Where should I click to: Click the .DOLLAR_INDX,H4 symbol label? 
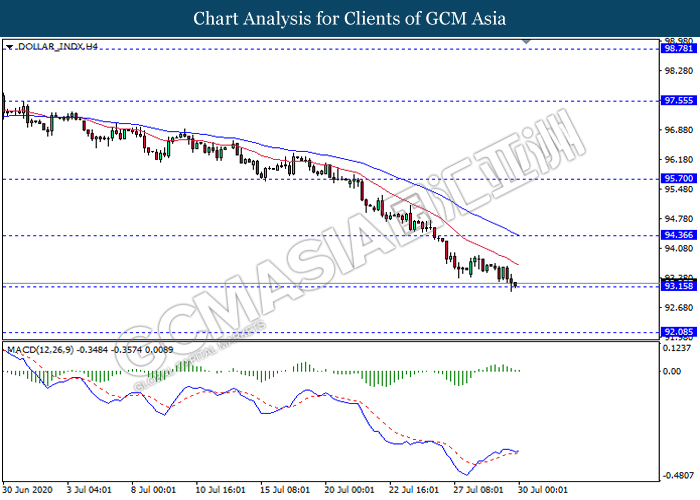pyautogui.click(x=56, y=47)
